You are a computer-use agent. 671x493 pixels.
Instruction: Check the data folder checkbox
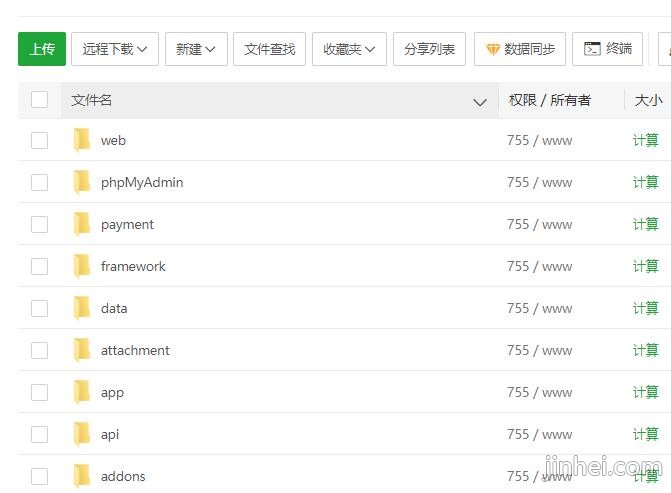(x=39, y=308)
